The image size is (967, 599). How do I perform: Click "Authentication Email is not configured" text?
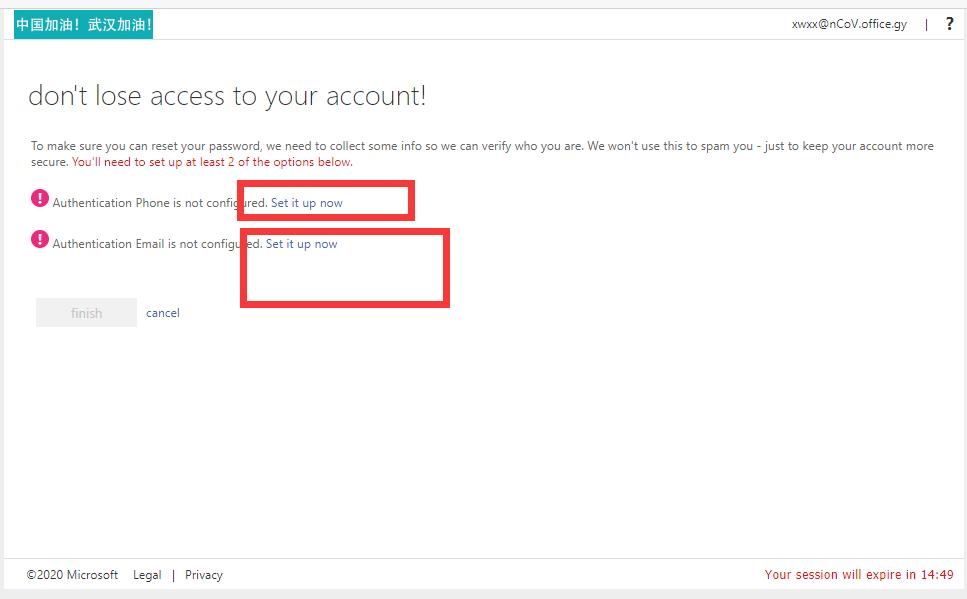(x=150, y=244)
